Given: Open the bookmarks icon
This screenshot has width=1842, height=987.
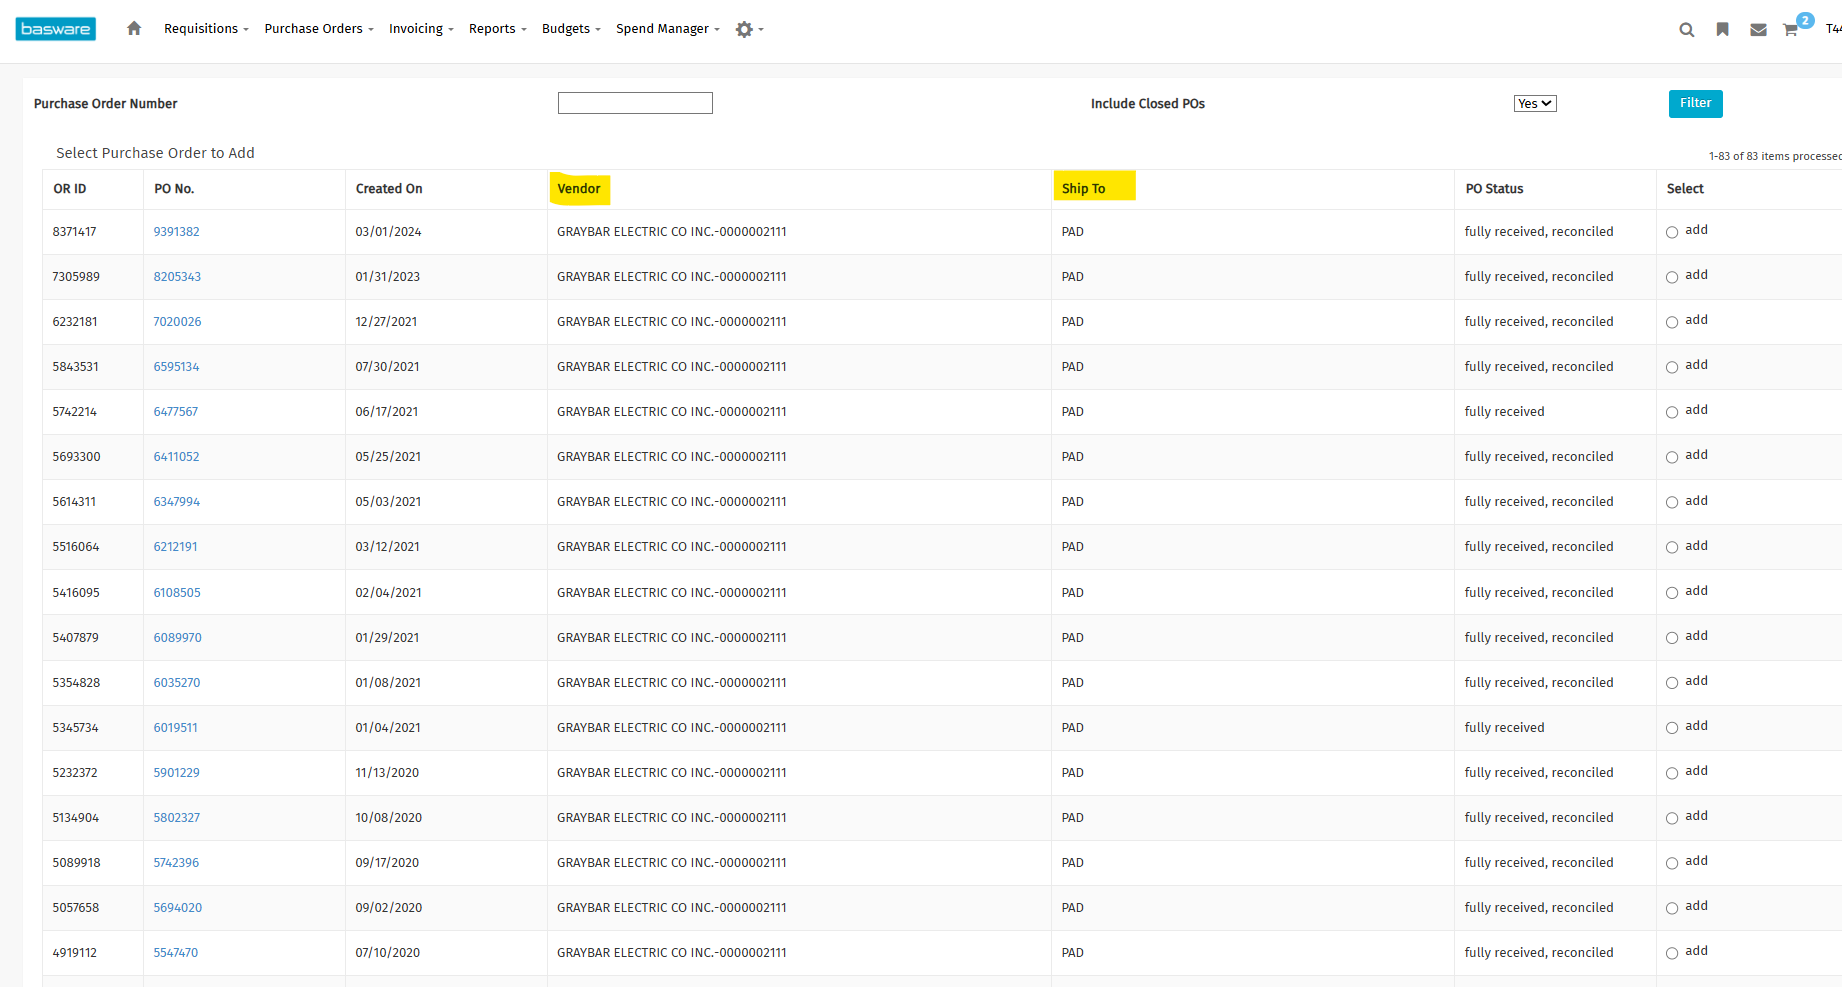Looking at the screenshot, I should pyautogui.click(x=1722, y=29).
